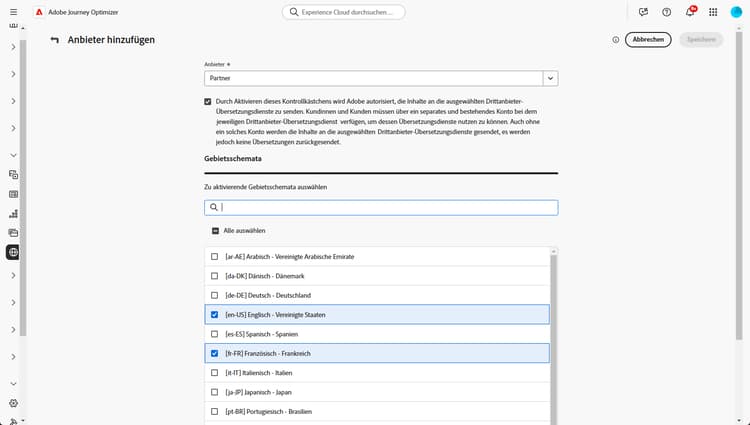Image resolution: width=750 pixels, height=425 pixels.
Task: Click the info icon next to Abbrechen
Action: pyautogui.click(x=615, y=40)
